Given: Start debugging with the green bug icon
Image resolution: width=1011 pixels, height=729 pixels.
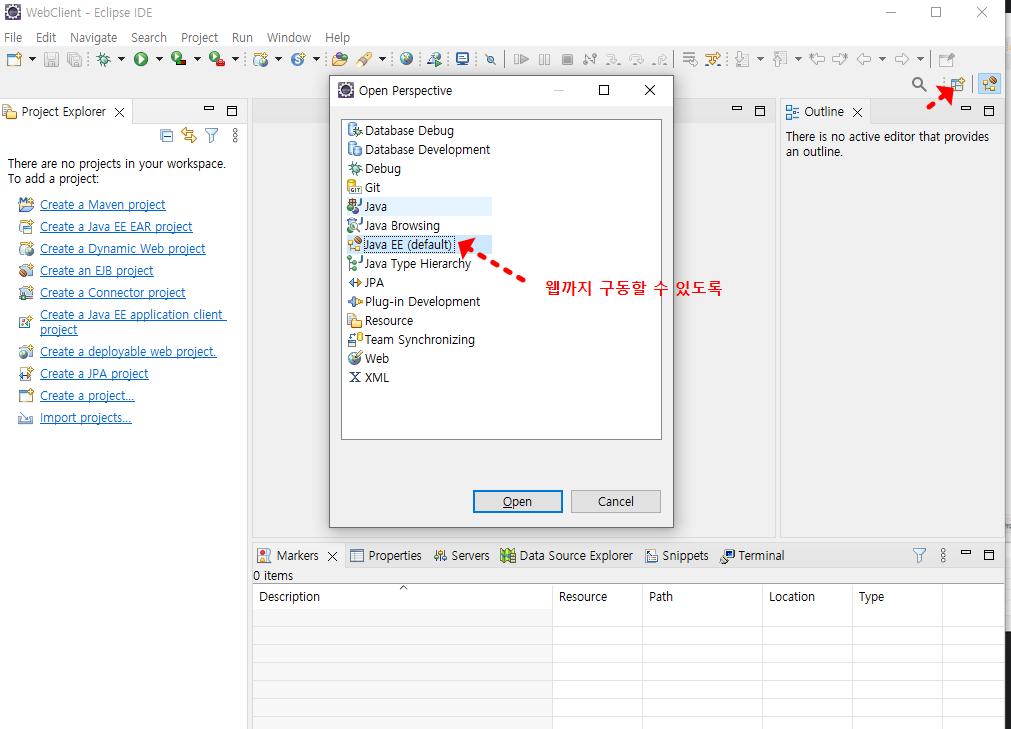Looking at the screenshot, I should pyautogui.click(x=103, y=59).
